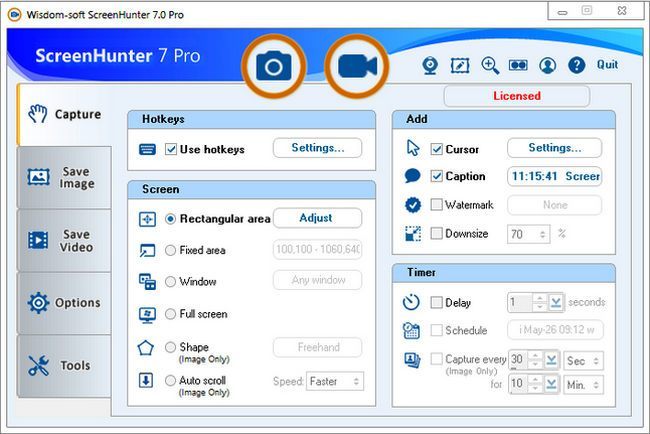Image resolution: width=650 pixels, height=434 pixels.
Task: Click the watermark badge icon
Action: (413, 205)
